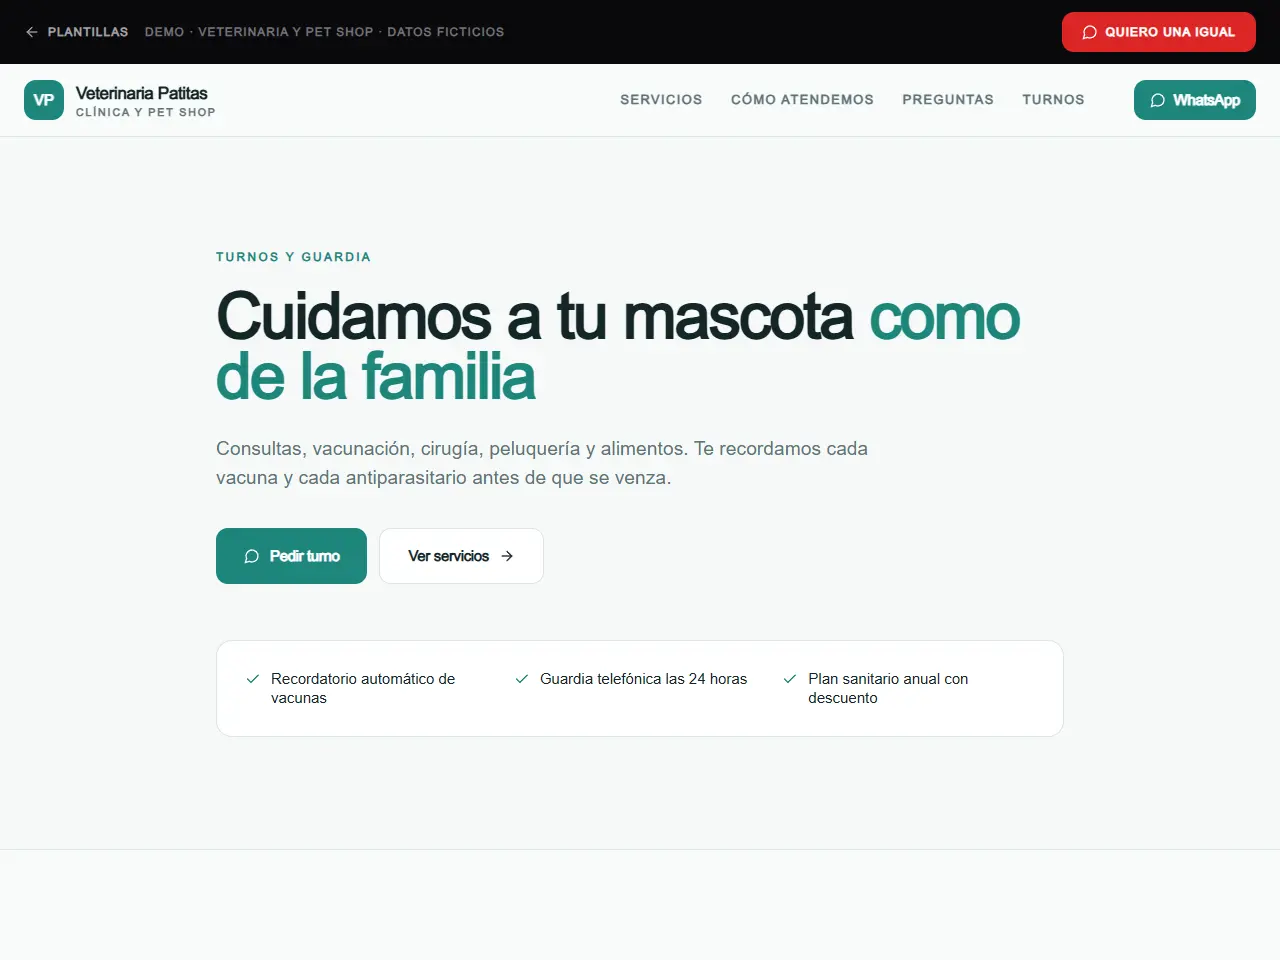Click the VP logo icon

coord(44,100)
